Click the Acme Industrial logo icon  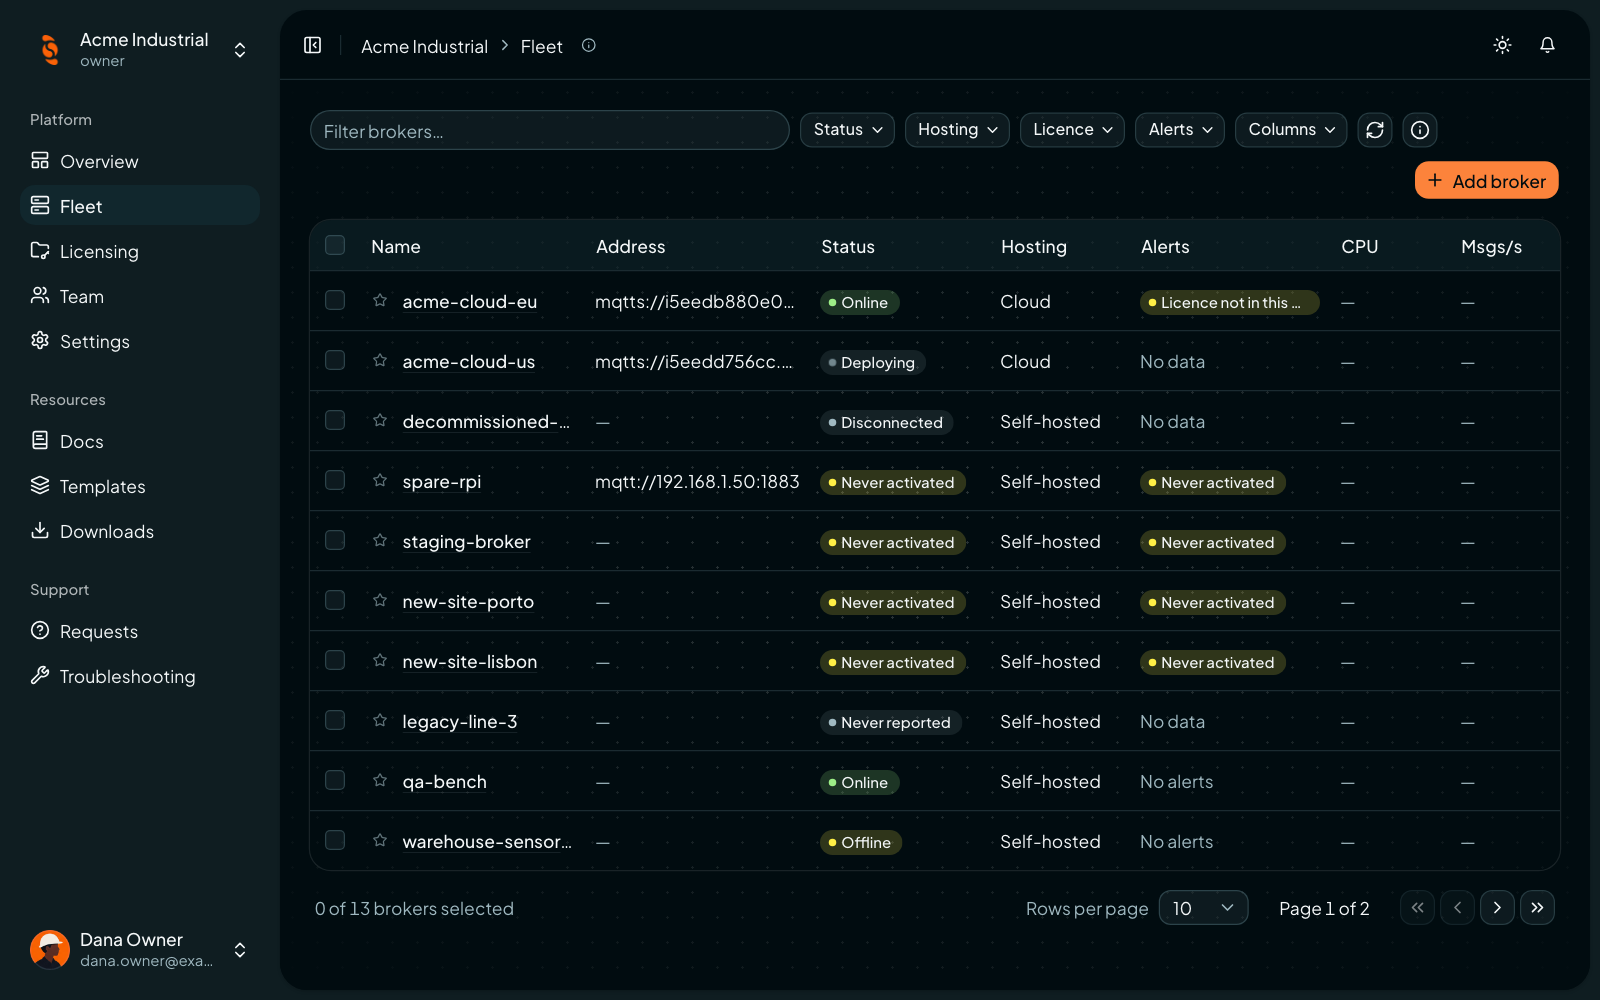tap(50, 49)
